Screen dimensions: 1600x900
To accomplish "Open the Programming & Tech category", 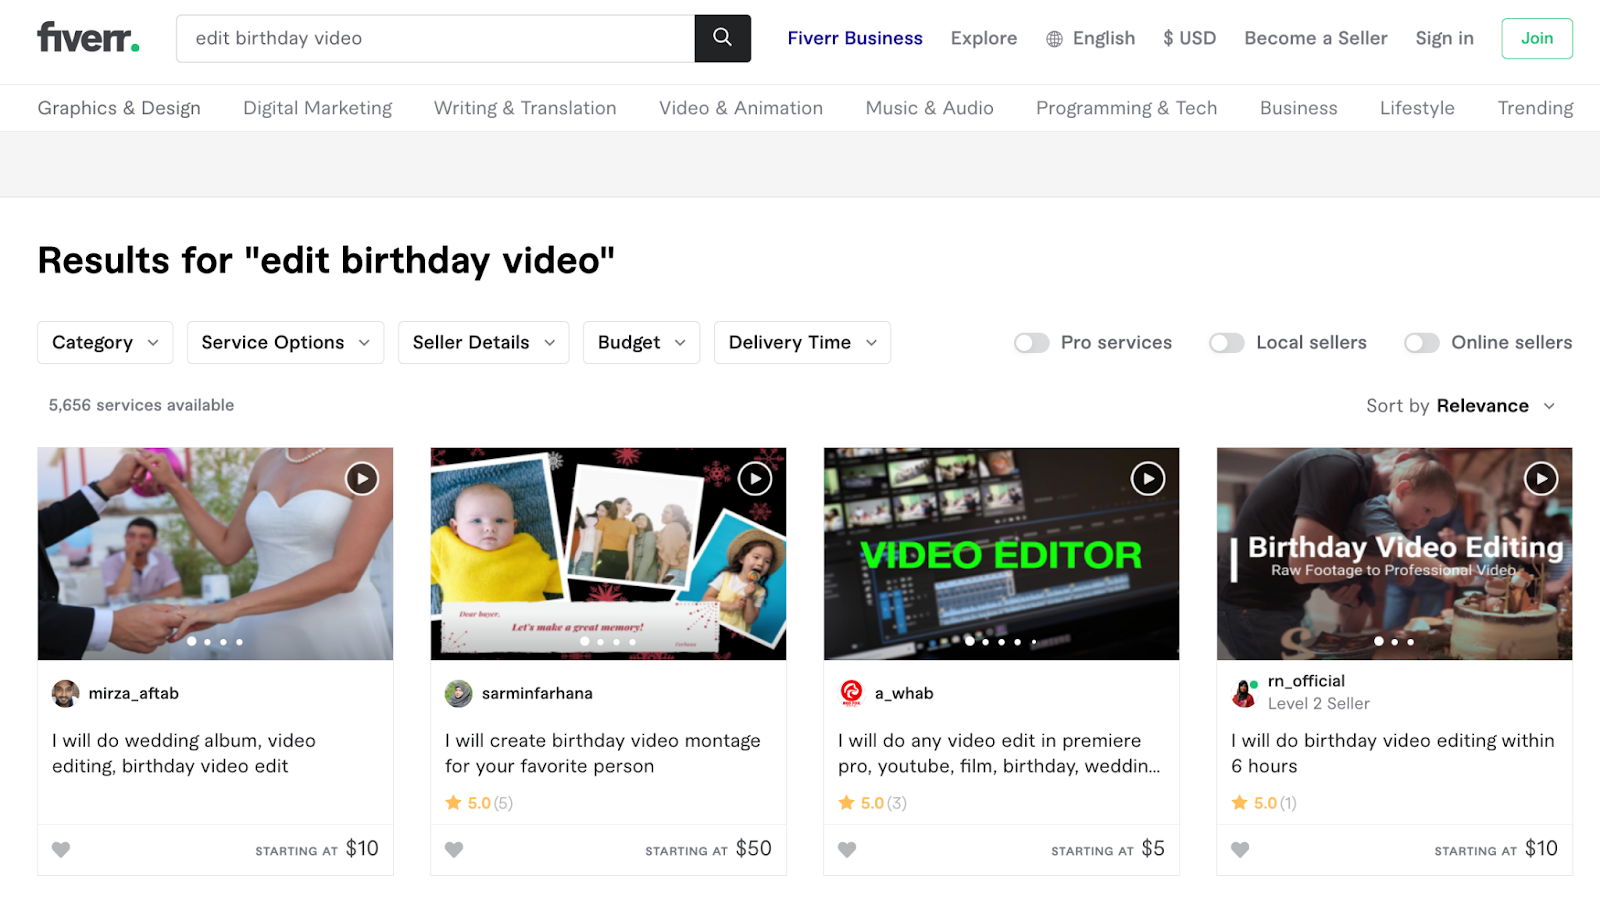I will click(1127, 108).
